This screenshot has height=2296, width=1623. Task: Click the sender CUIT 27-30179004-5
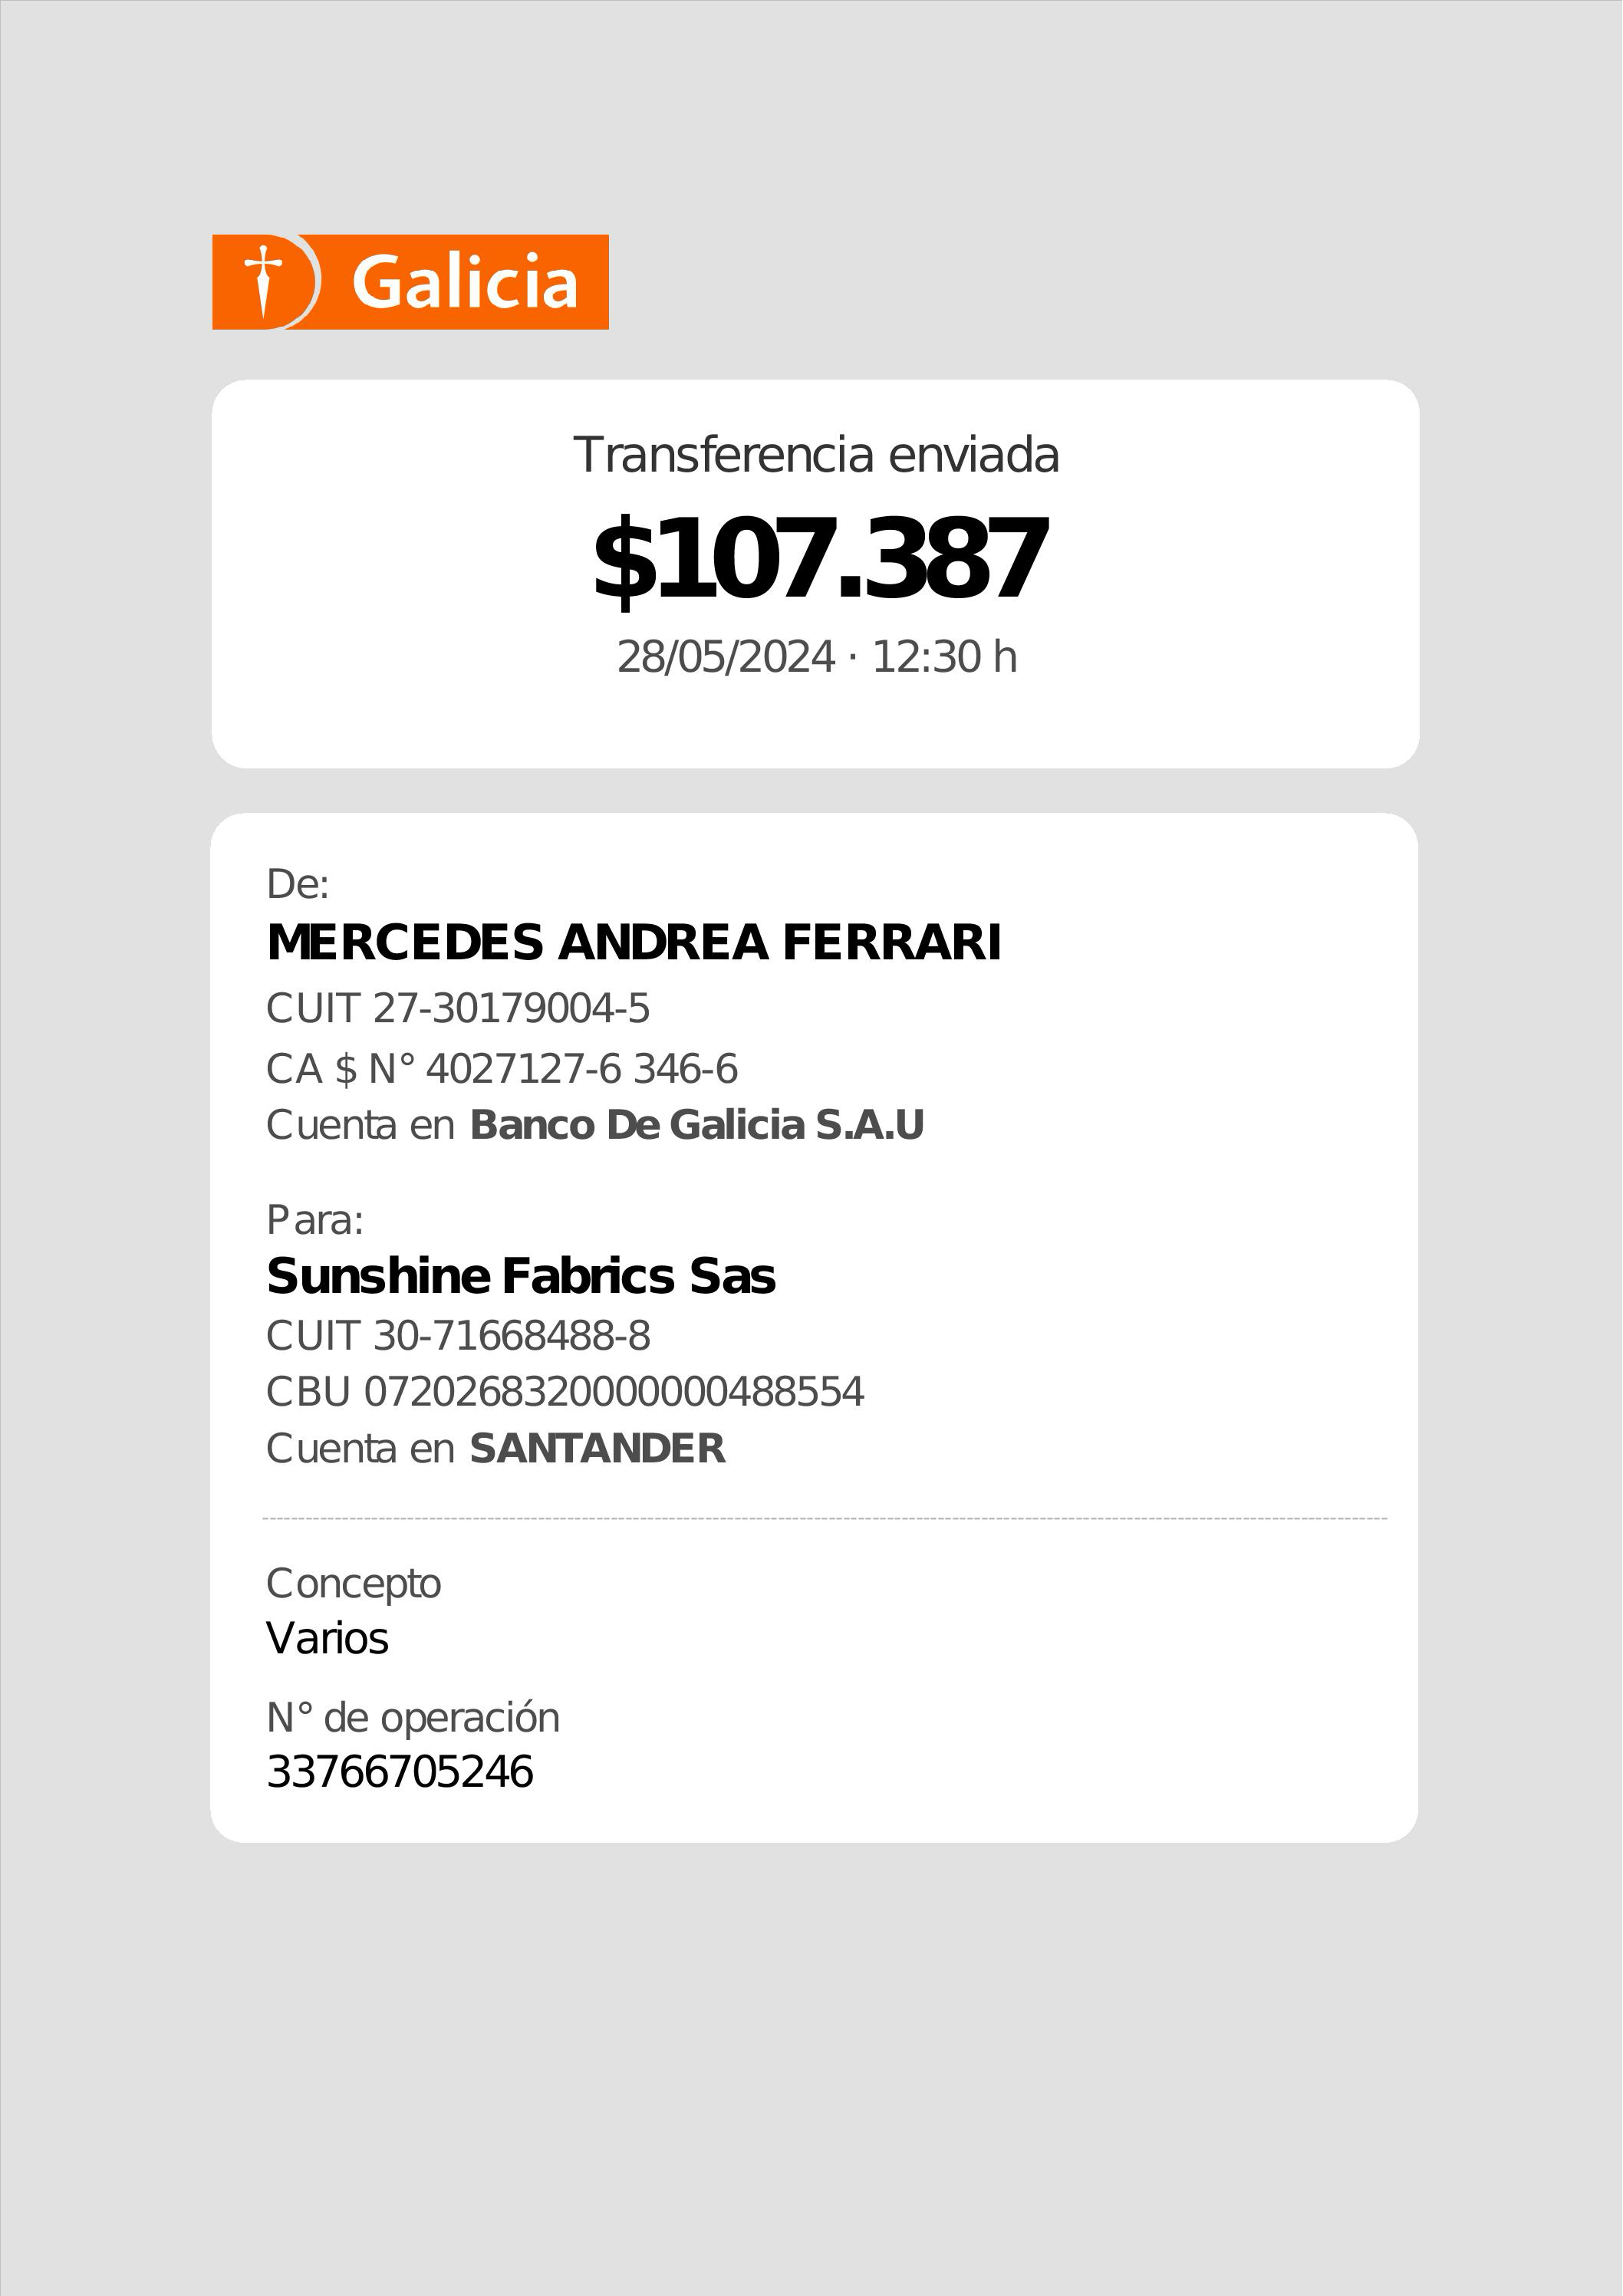(457, 1008)
